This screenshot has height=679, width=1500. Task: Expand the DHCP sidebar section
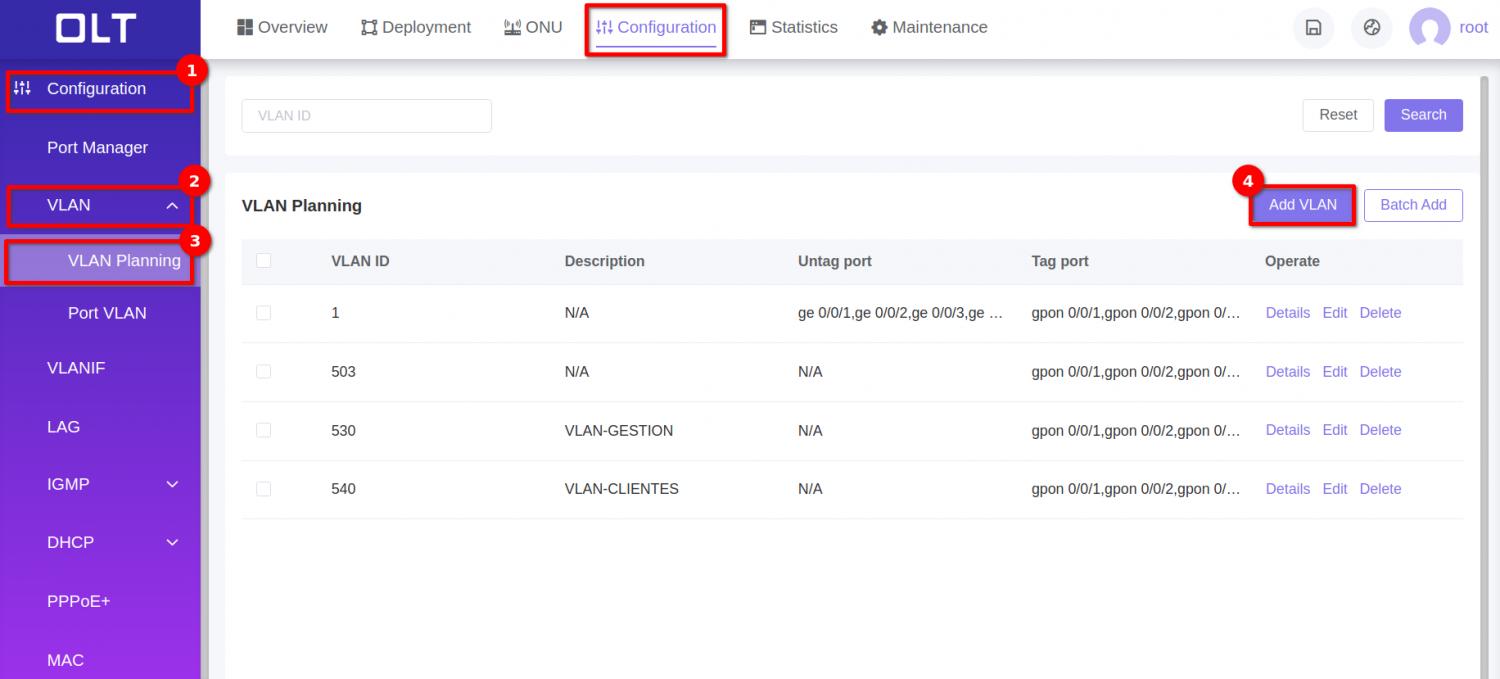click(172, 542)
